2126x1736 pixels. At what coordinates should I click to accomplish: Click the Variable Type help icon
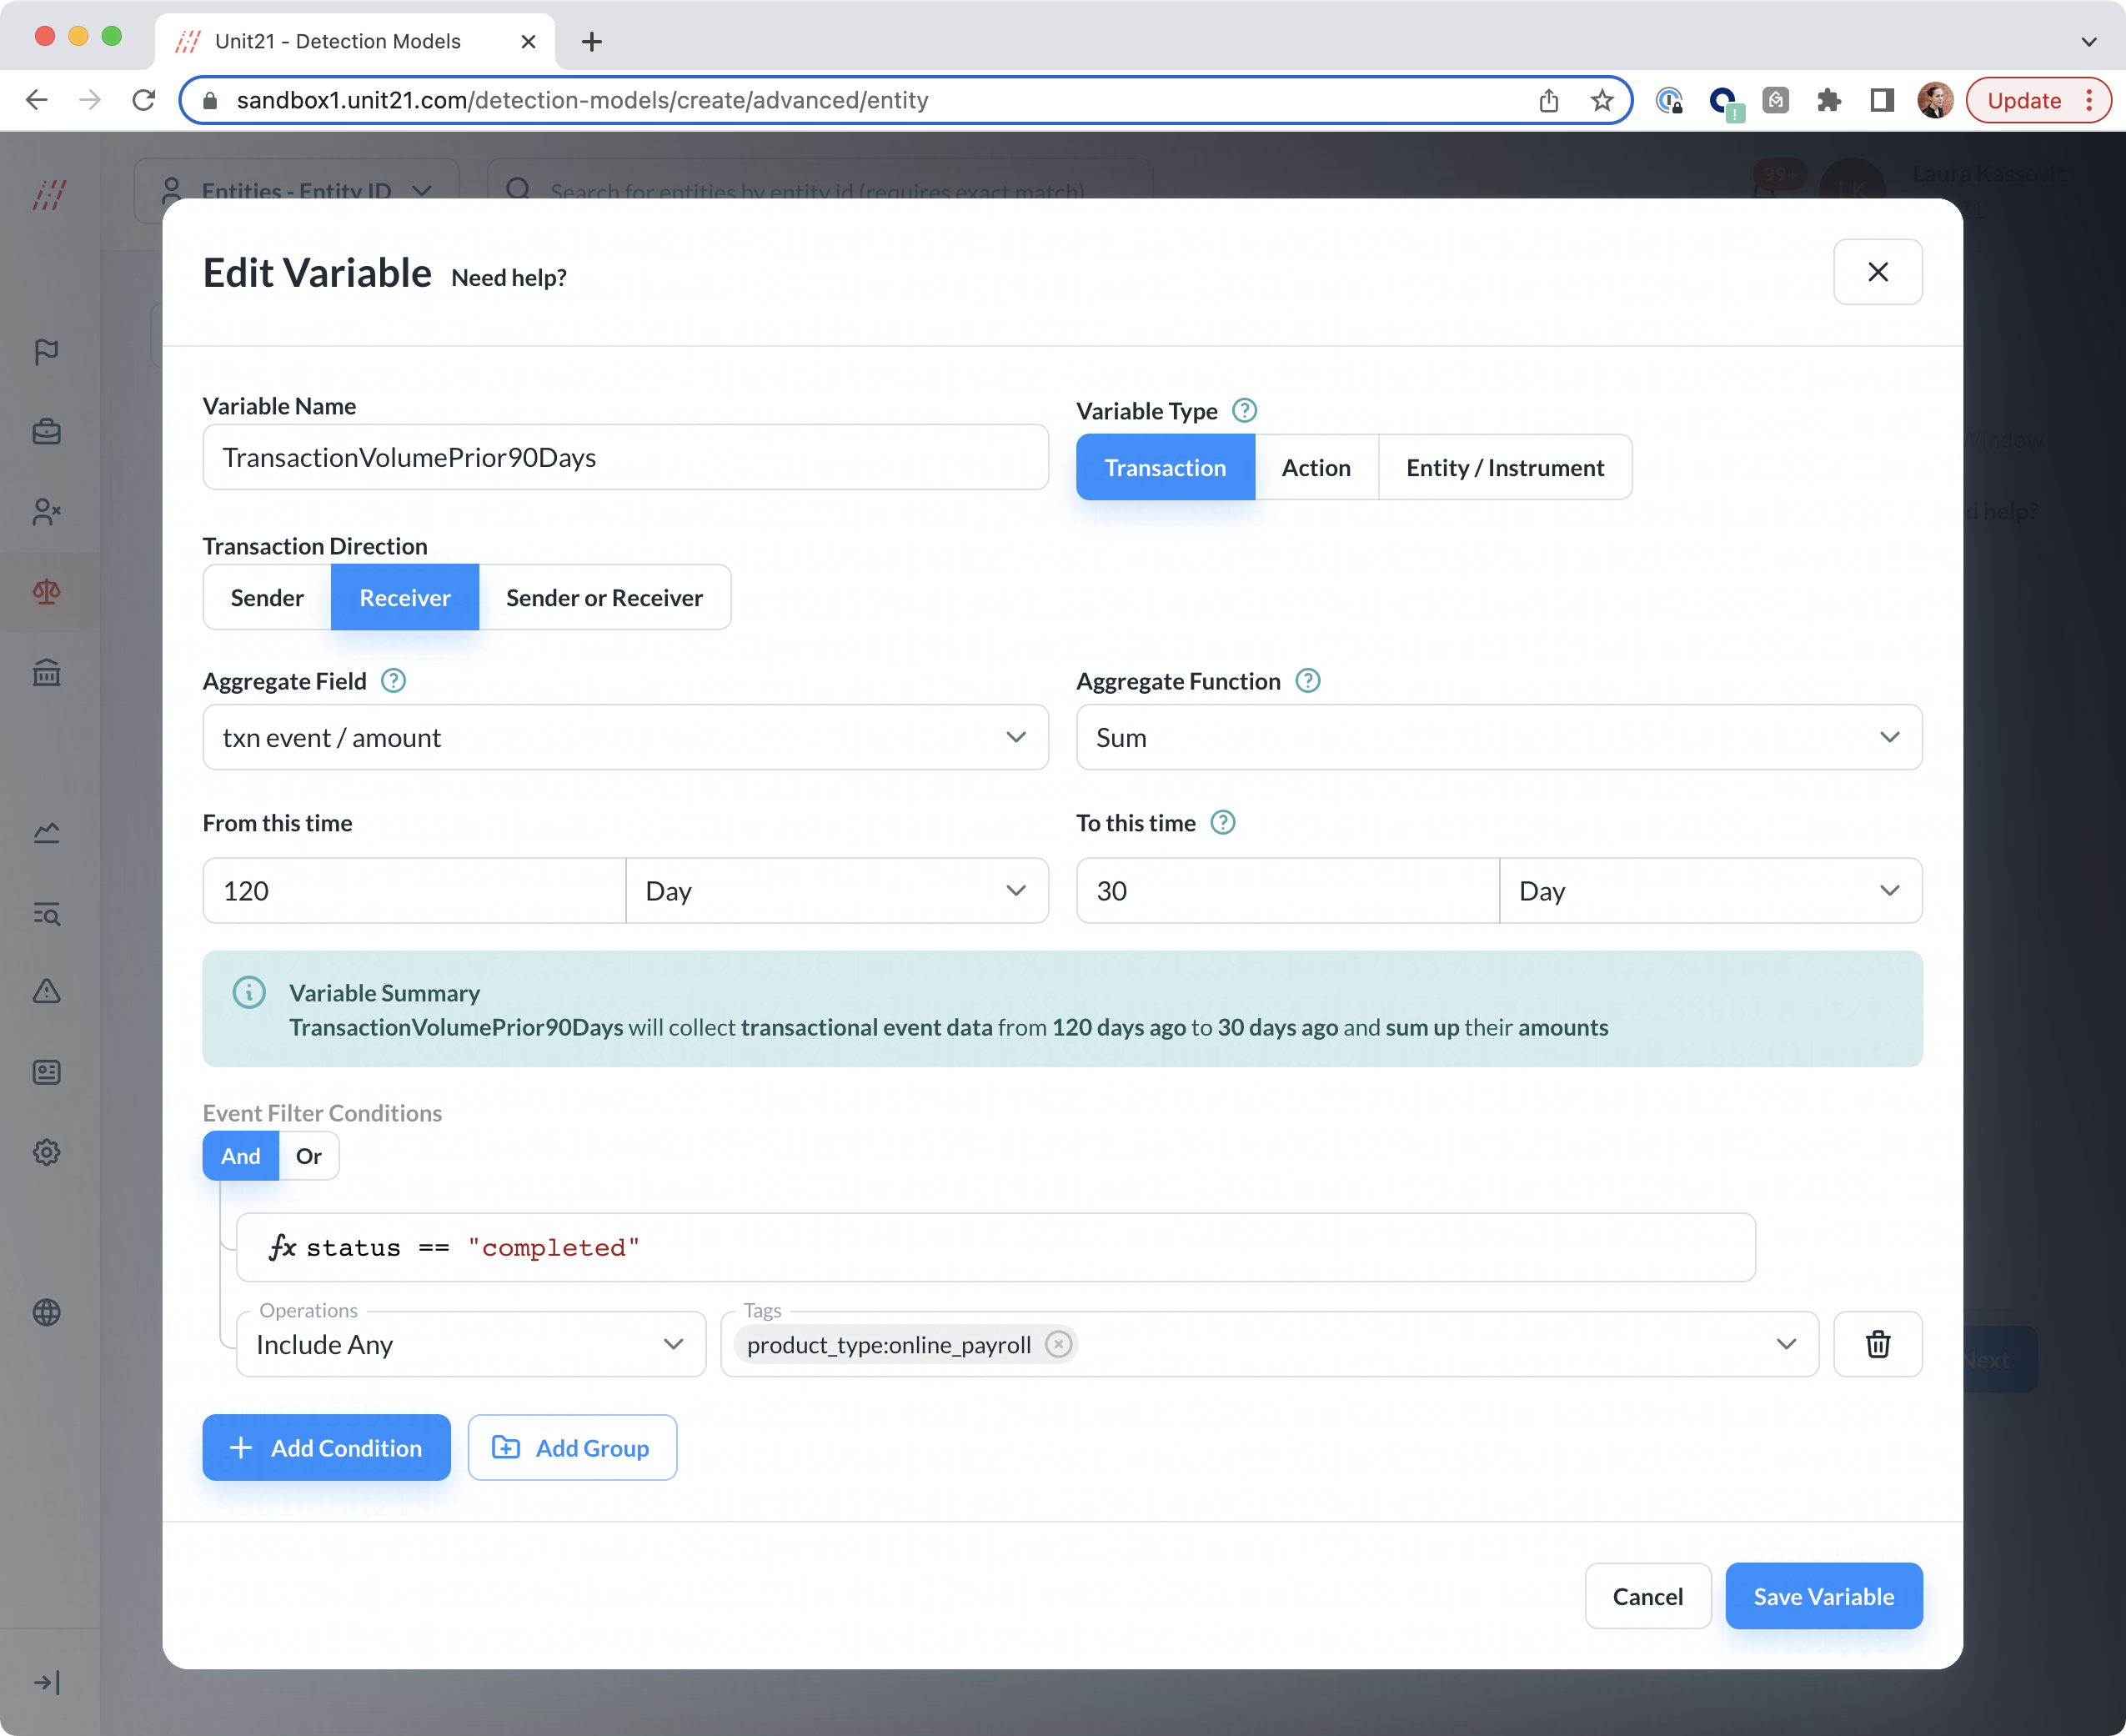[x=1244, y=411]
